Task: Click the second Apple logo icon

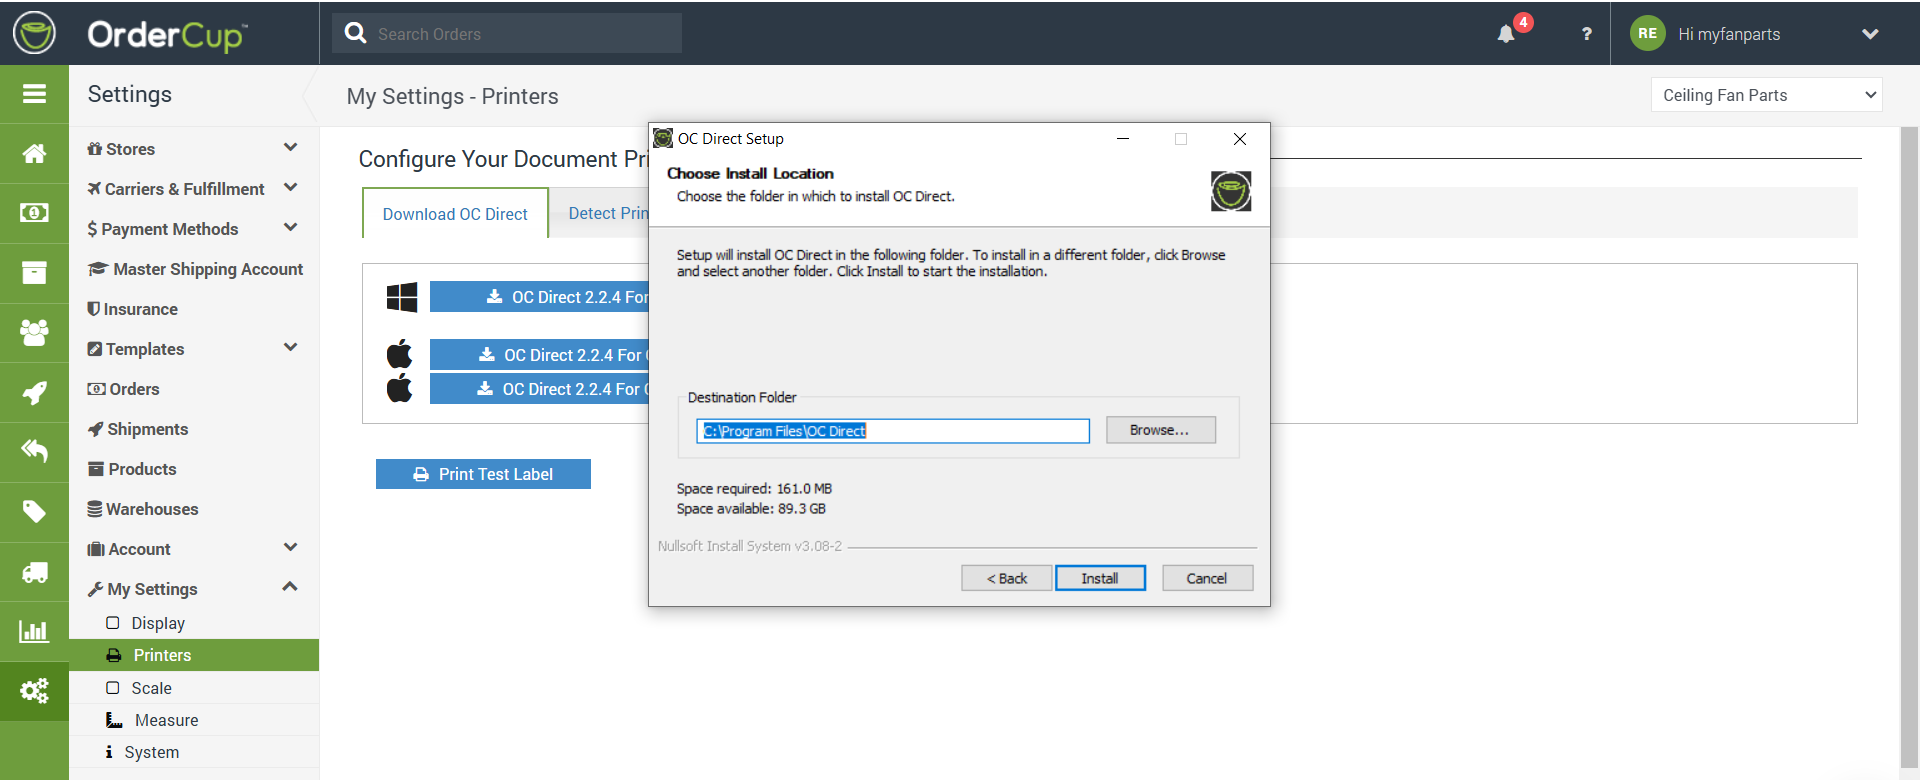Action: (399, 388)
